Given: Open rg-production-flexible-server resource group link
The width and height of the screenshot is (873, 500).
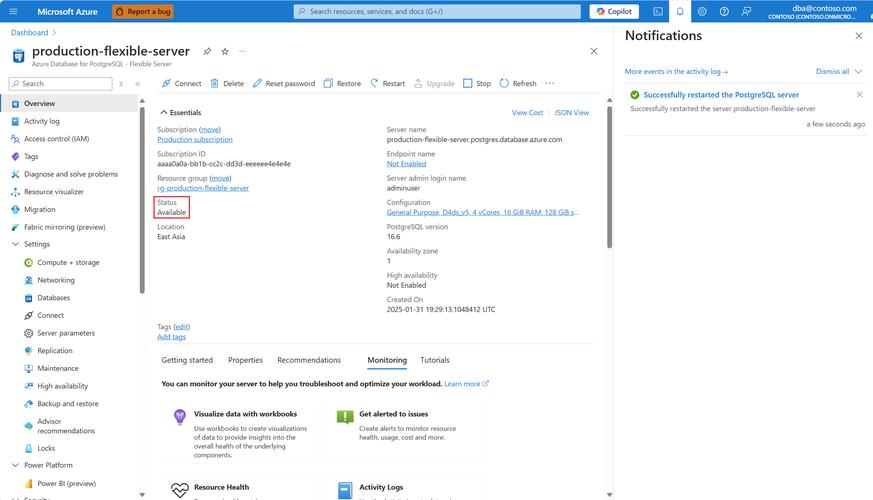Looking at the screenshot, I should click(203, 188).
